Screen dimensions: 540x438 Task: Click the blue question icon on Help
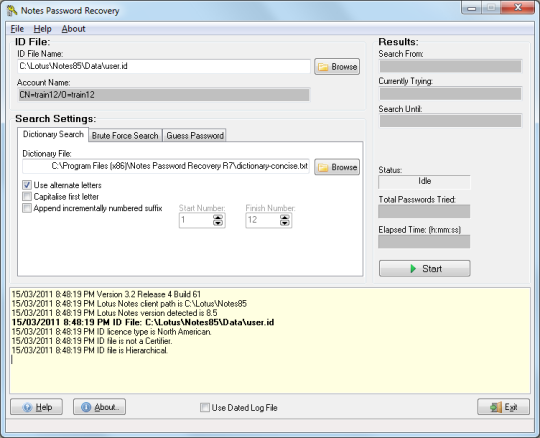[x=28, y=407]
